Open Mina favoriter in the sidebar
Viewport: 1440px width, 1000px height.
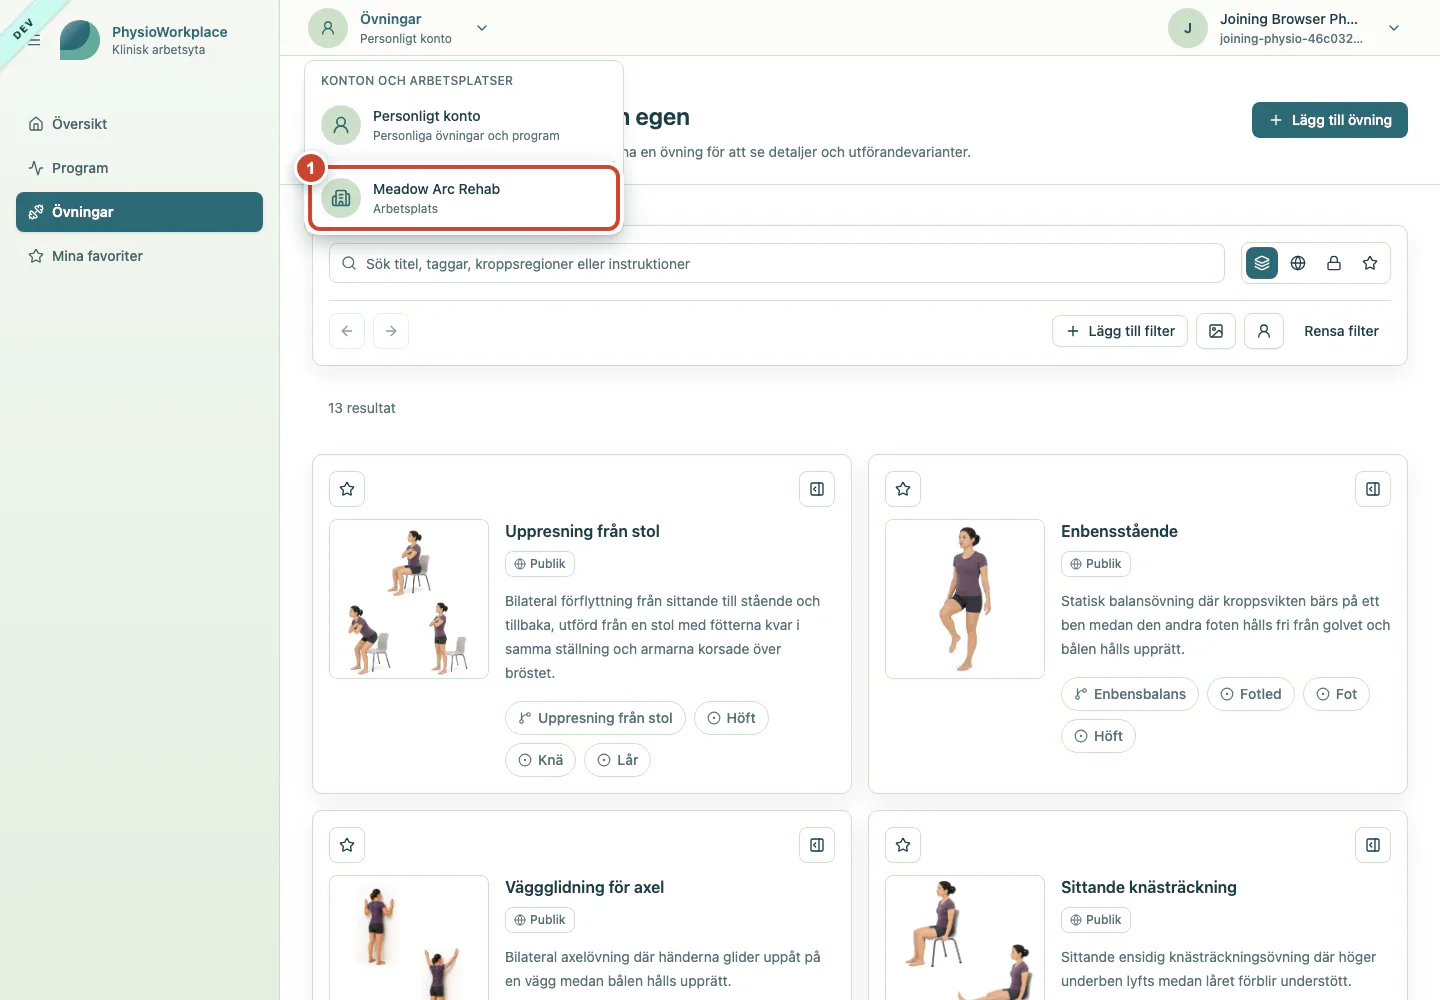pyautogui.click(x=139, y=256)
